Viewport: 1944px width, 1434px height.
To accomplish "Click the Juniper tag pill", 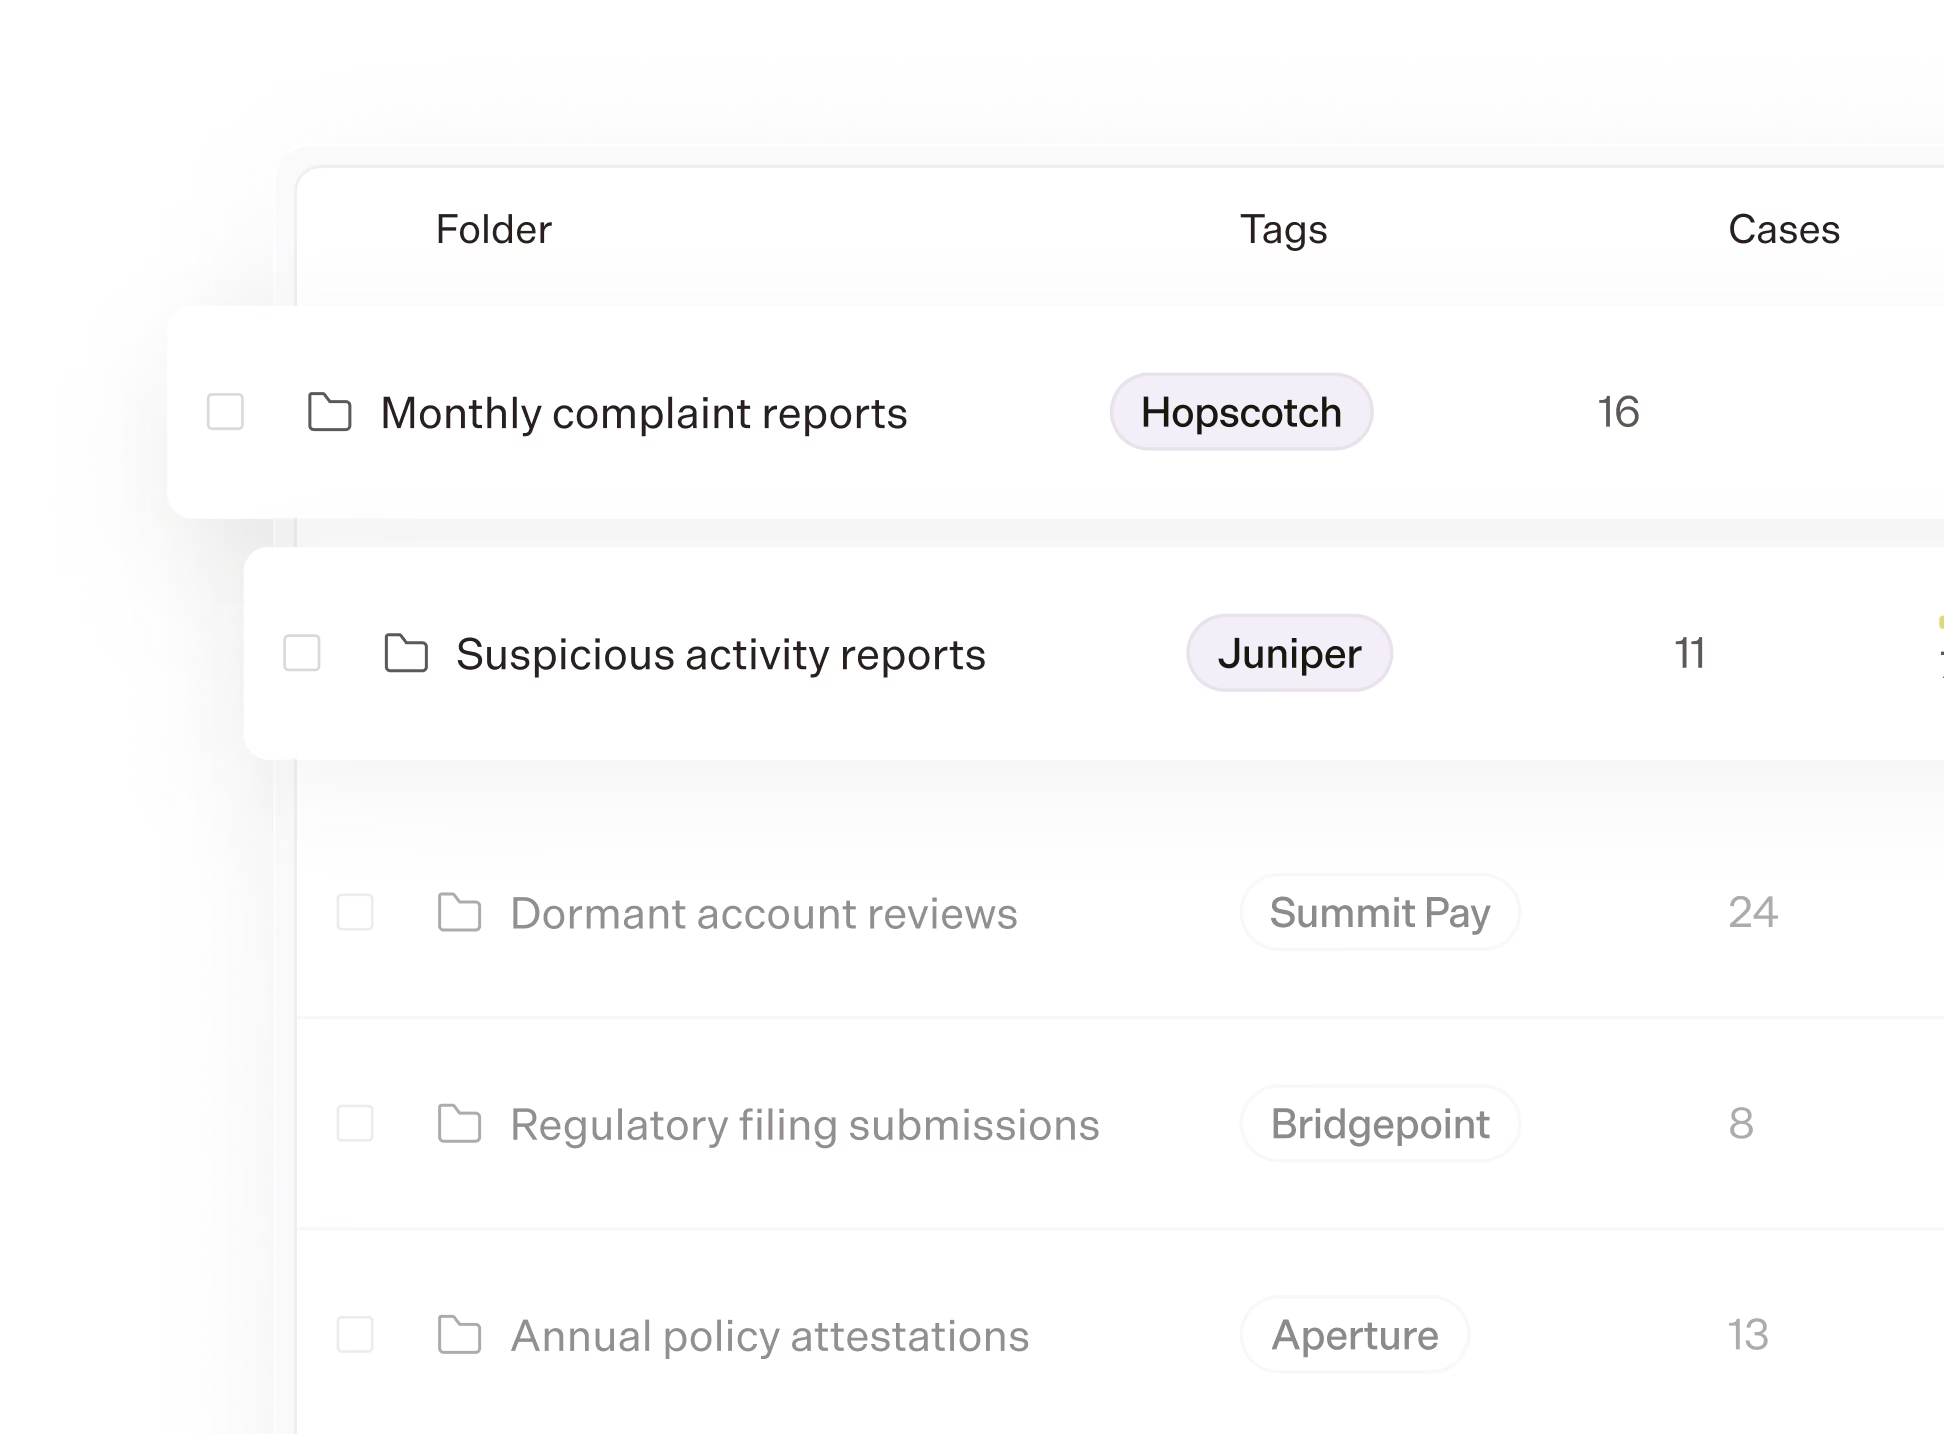I will 1289,653.
